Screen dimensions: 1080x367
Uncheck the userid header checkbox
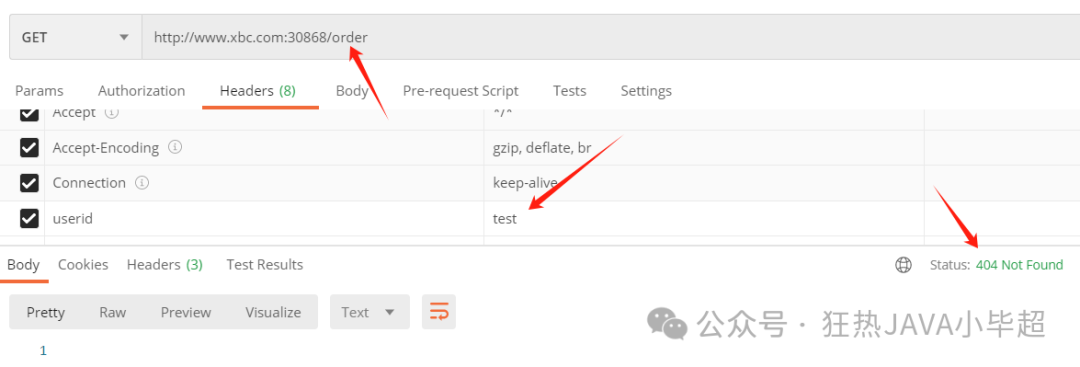coord(29,219)
